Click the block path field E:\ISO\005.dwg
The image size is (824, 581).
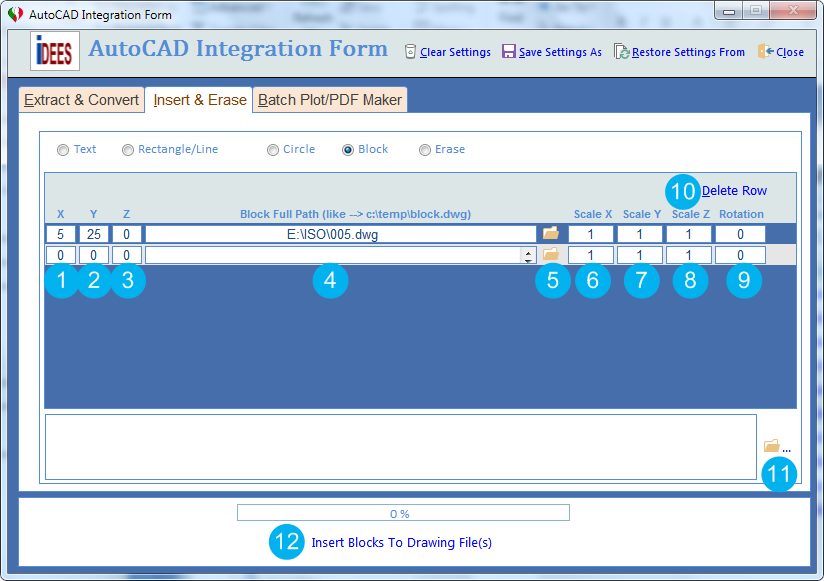point(341,234)
